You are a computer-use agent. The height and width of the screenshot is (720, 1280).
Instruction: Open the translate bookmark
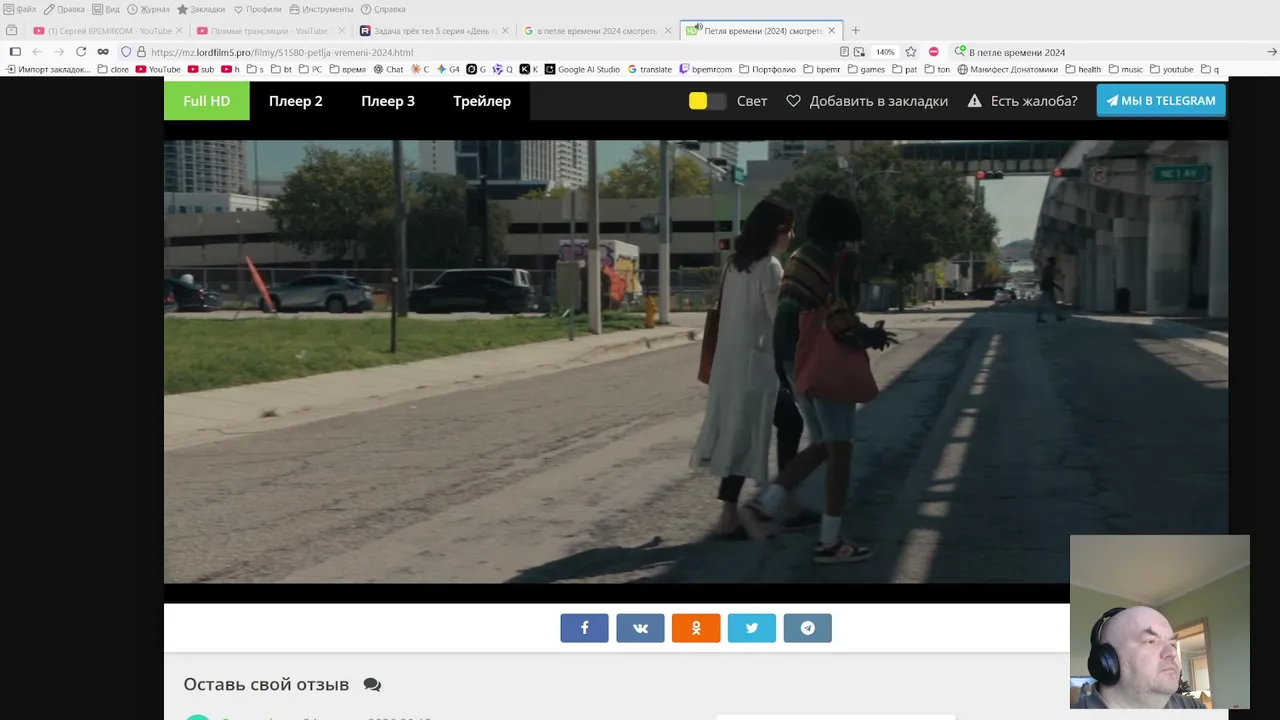[x=649, y=69]
